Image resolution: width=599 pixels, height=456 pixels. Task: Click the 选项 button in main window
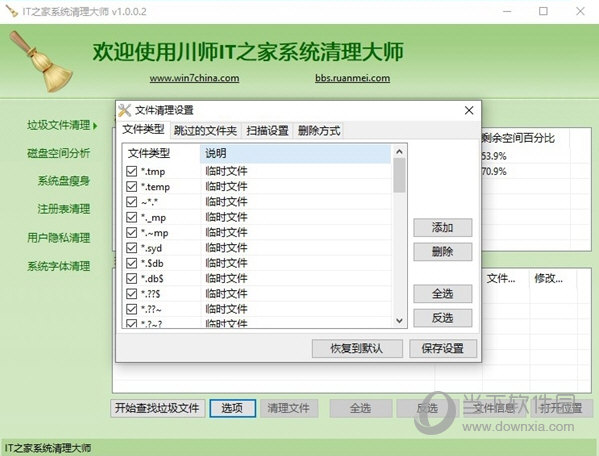(232, 408)
